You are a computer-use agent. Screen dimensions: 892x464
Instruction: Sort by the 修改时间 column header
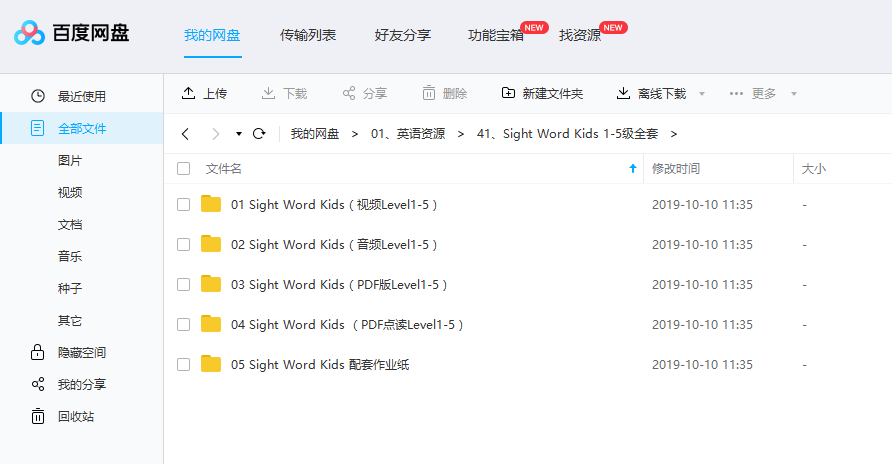point(676,169)
